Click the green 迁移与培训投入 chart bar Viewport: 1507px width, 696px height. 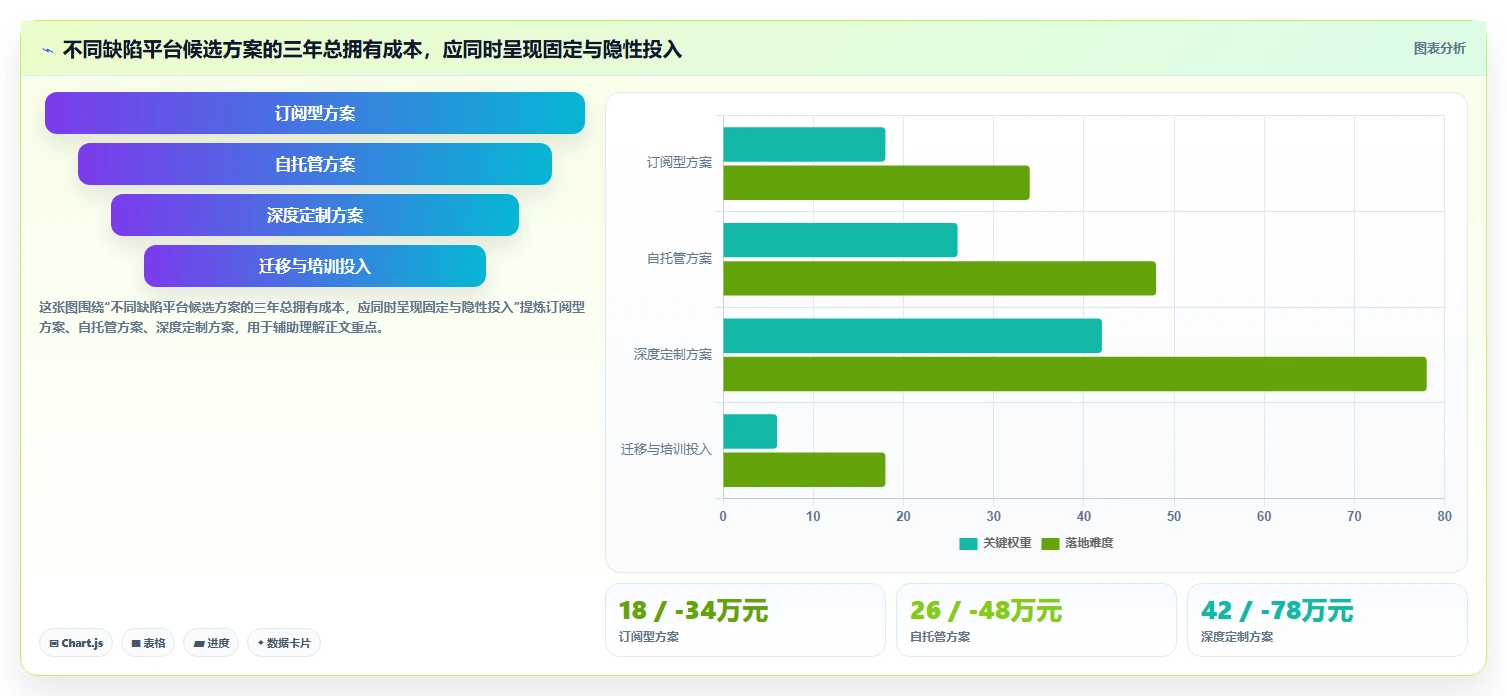pos(804,470)
